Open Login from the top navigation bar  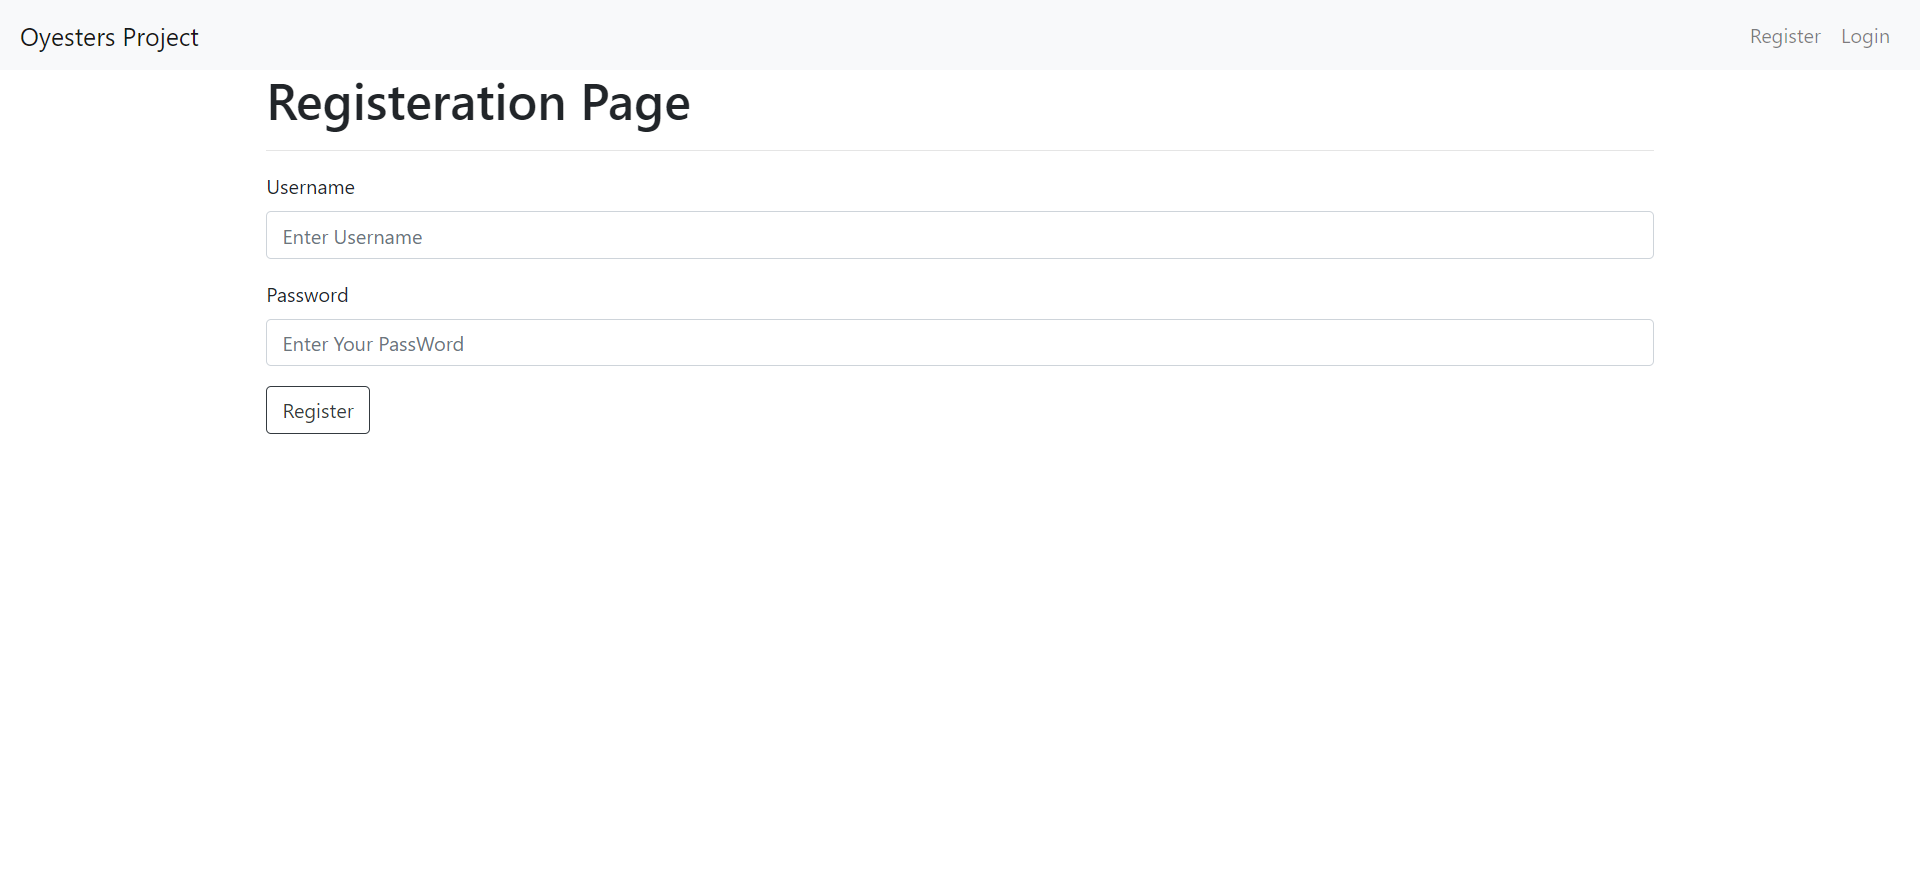pos(1865,36)
